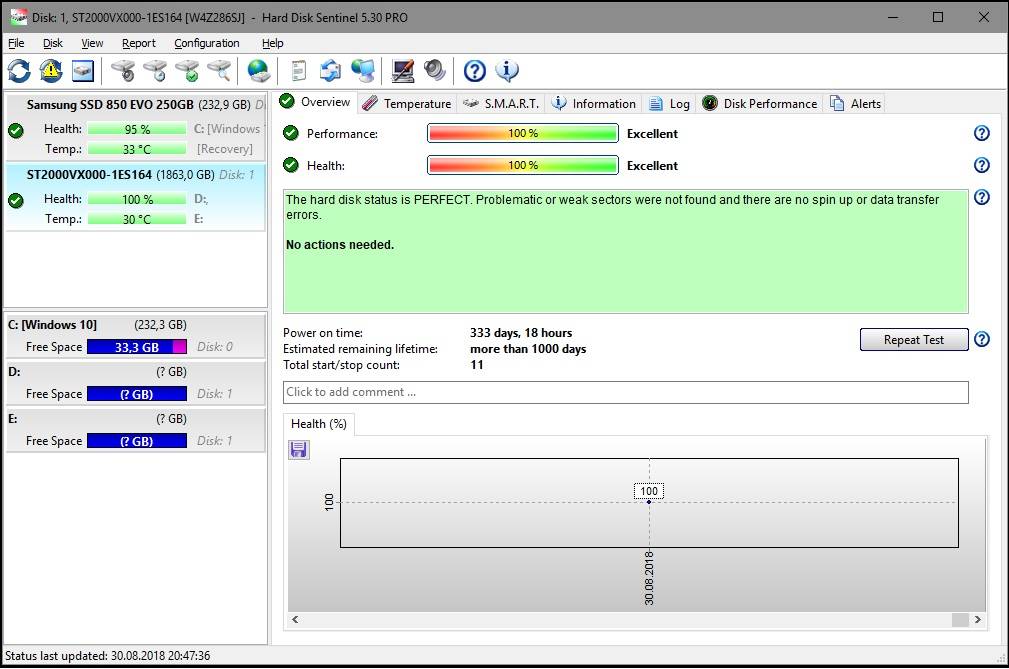Click the refresh icon with yellow warning triangle
The image size is (1009, 669).
pyautogui.click(x=51, y=71)
